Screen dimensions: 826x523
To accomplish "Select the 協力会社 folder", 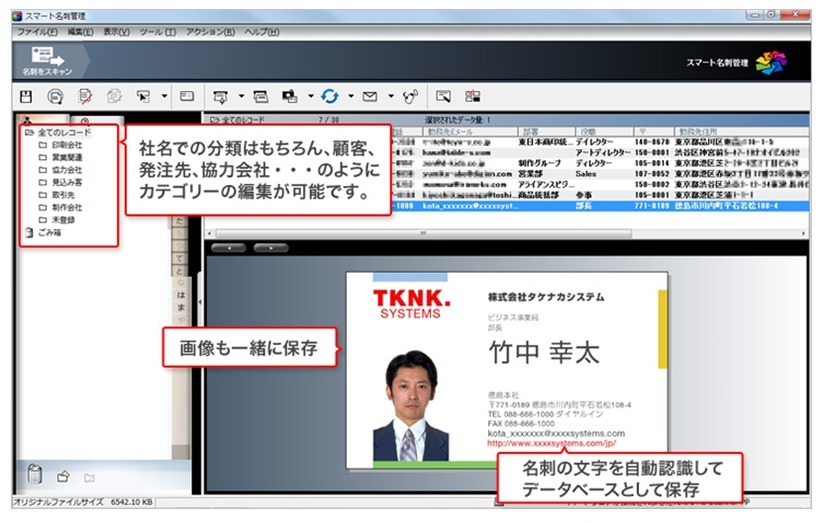I will pyautogui.click(x=61, y=170).
